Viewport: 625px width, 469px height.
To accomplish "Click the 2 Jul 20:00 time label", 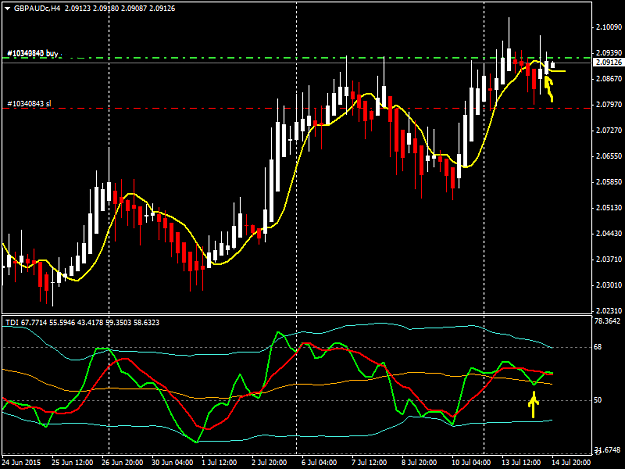I will (269, 462).
